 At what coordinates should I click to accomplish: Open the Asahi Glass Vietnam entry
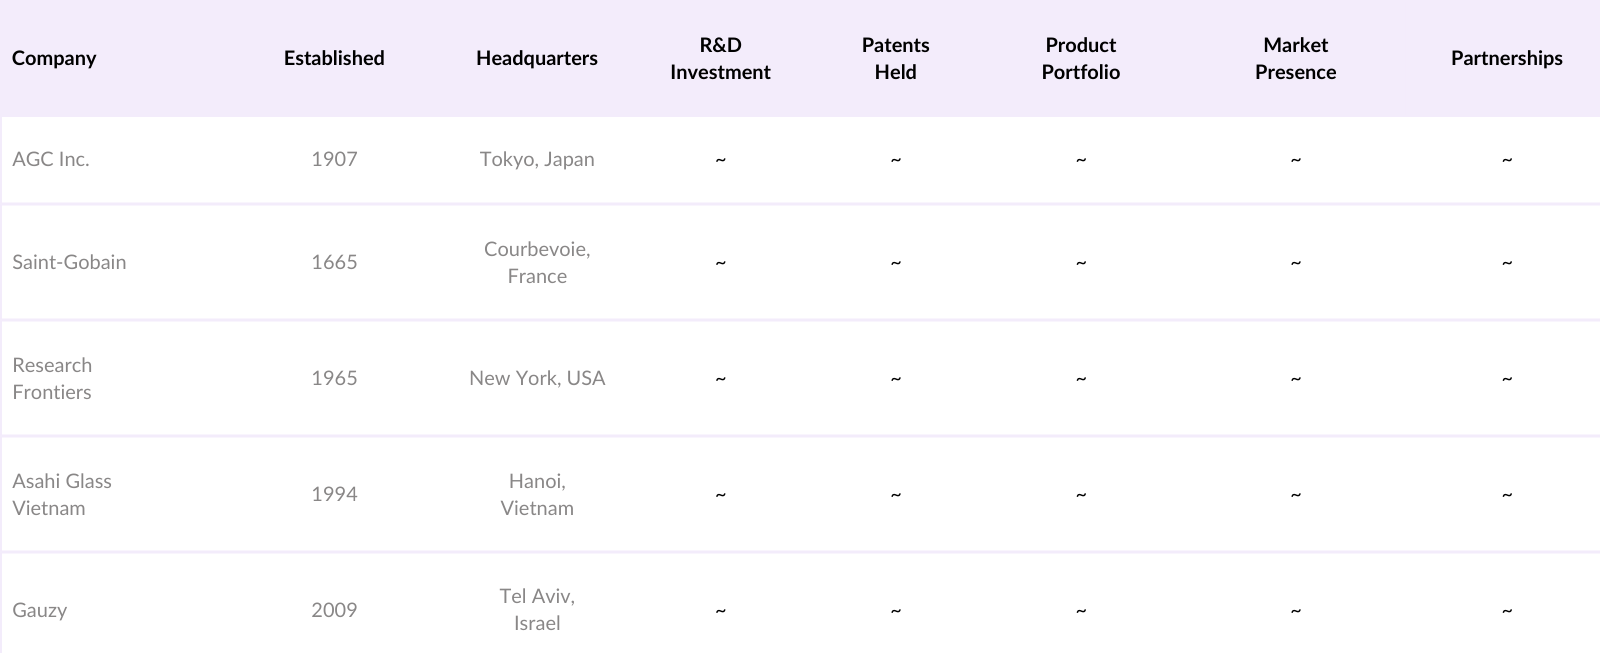(x=62, y=494)
